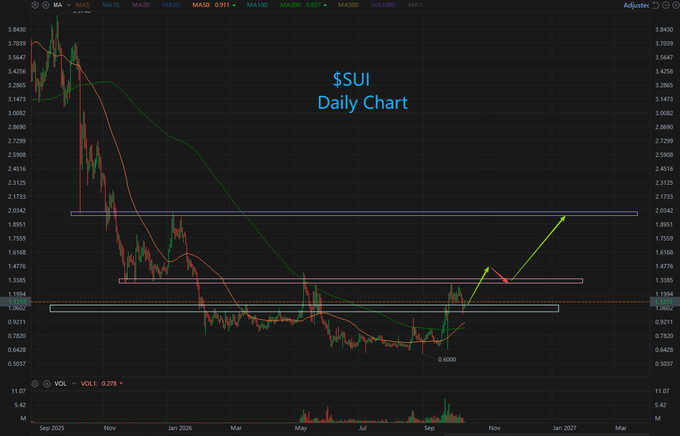
Task: Open the Adjusted price mode link
Action: pos(636,5)
